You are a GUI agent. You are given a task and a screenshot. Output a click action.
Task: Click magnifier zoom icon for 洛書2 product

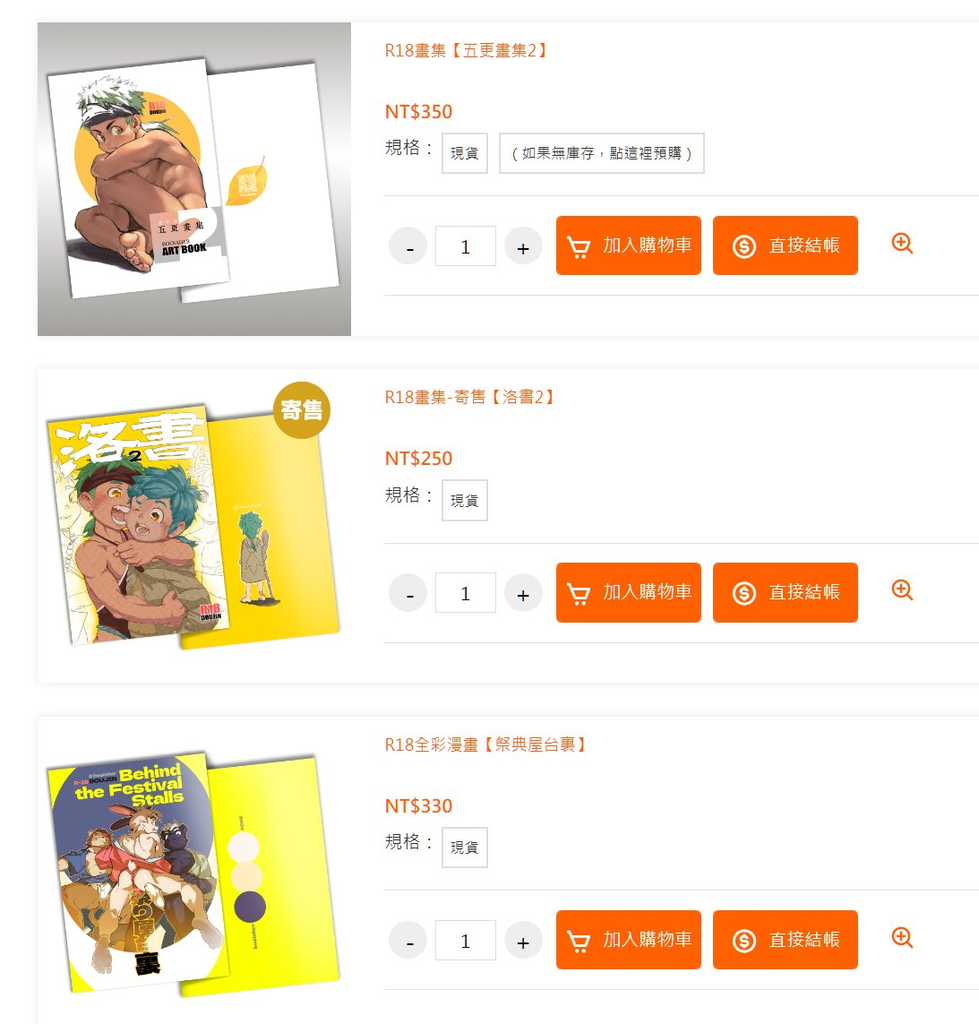pyautogui.click(x=902, y=590)
